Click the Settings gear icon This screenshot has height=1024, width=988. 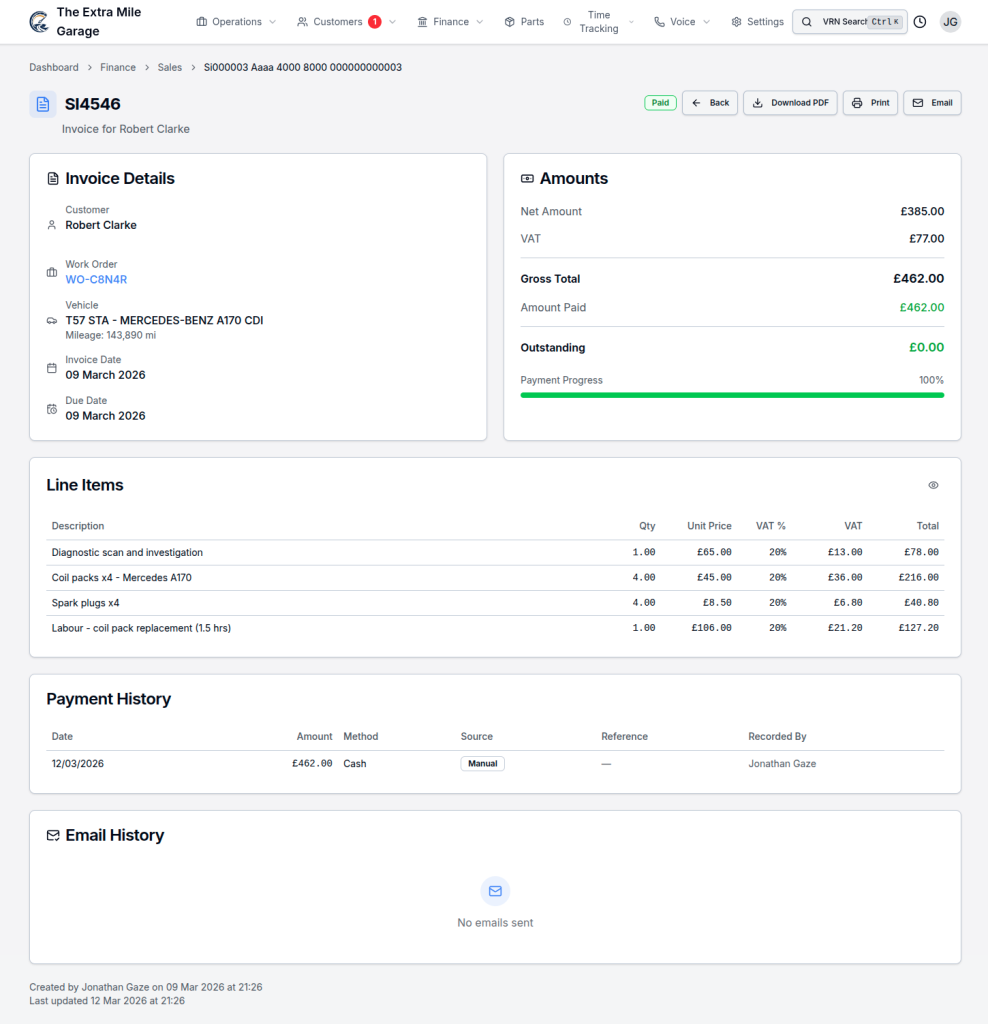[737, 22]
